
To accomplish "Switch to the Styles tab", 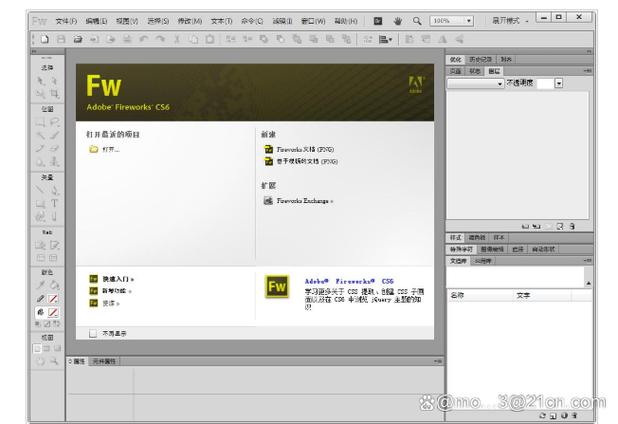I will pos(456,238).
